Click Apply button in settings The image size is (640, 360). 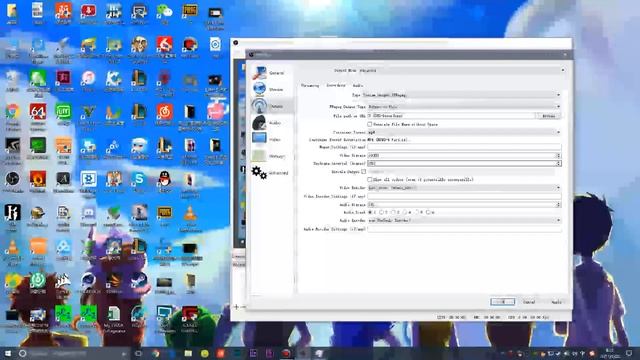[556, 302]
